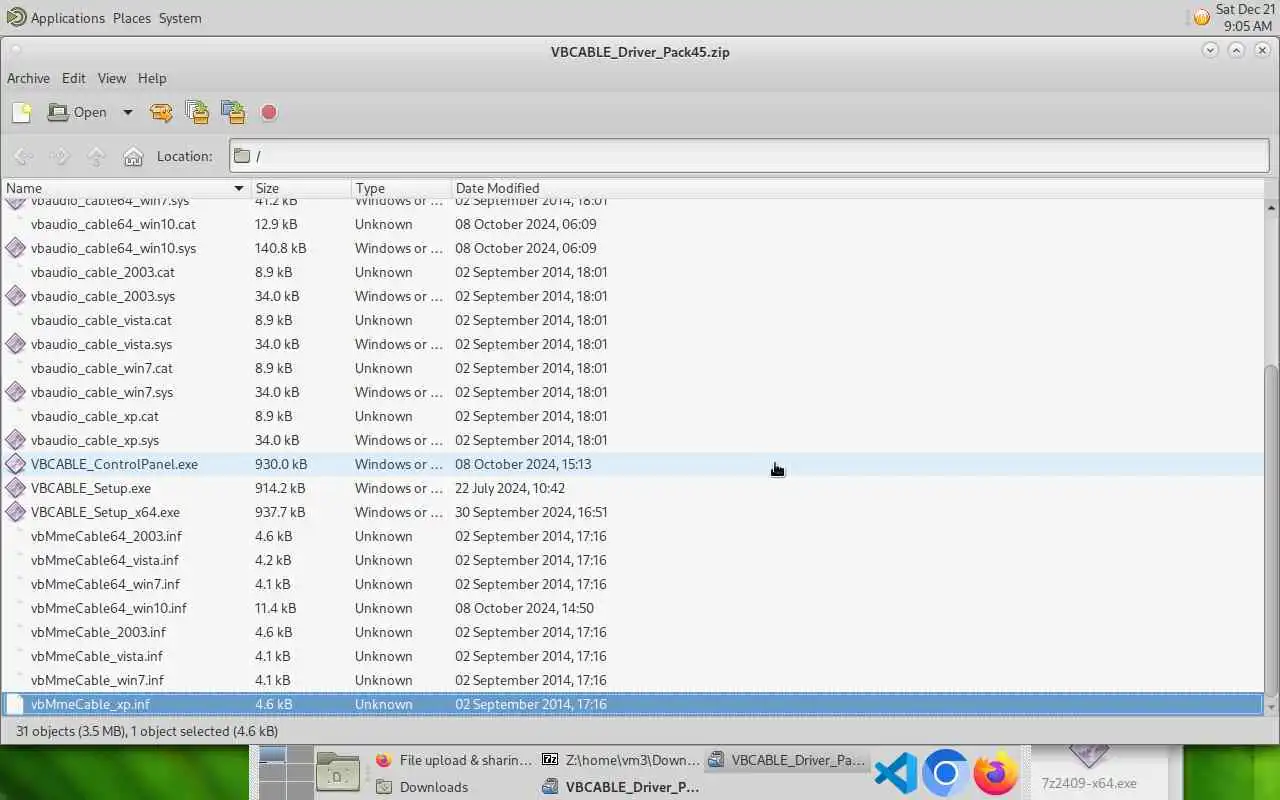This screenshot has height=800, width=1280.
Task: Click the orange notification icon in top panel
Action: pos(1201,17)
